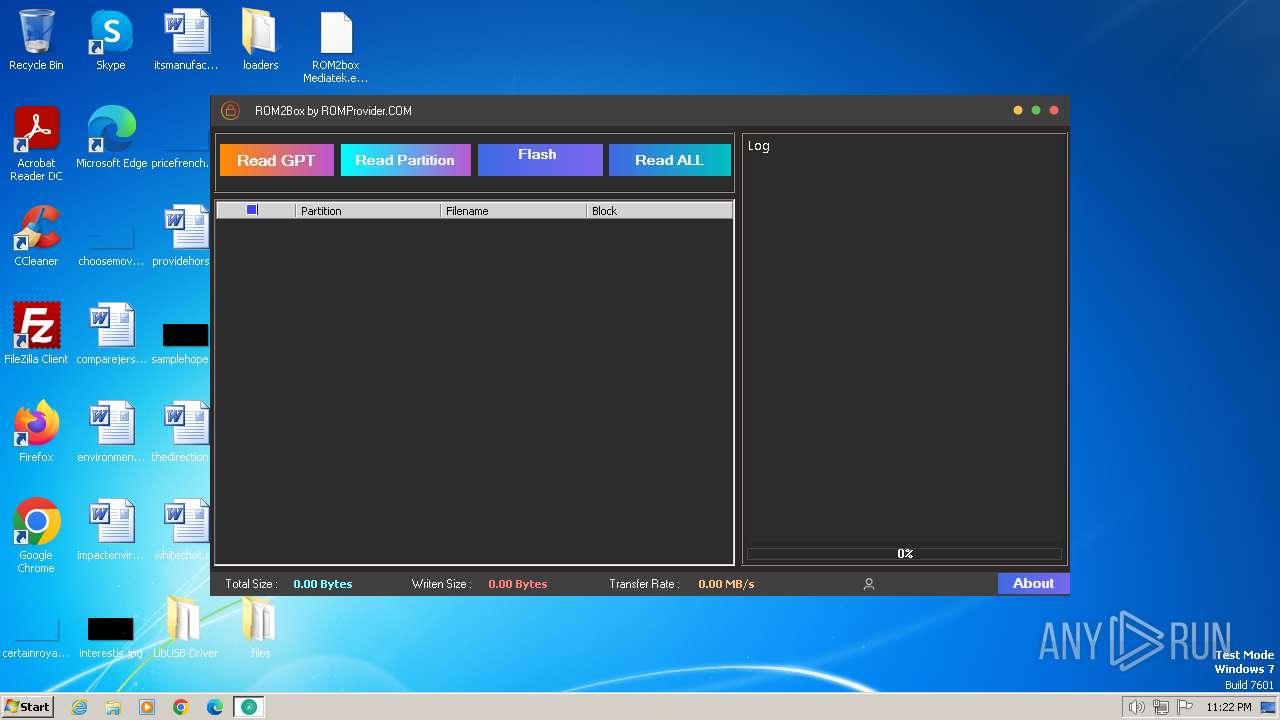Select the providehors Word document
1280x720 pixels.
pyautogui.click(x=180, y=236)
